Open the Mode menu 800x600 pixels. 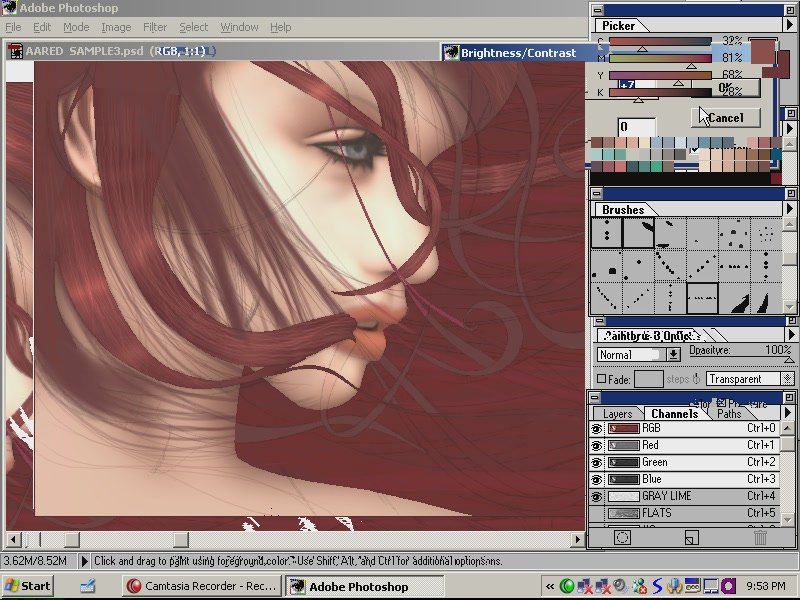(x=76, y=27)
